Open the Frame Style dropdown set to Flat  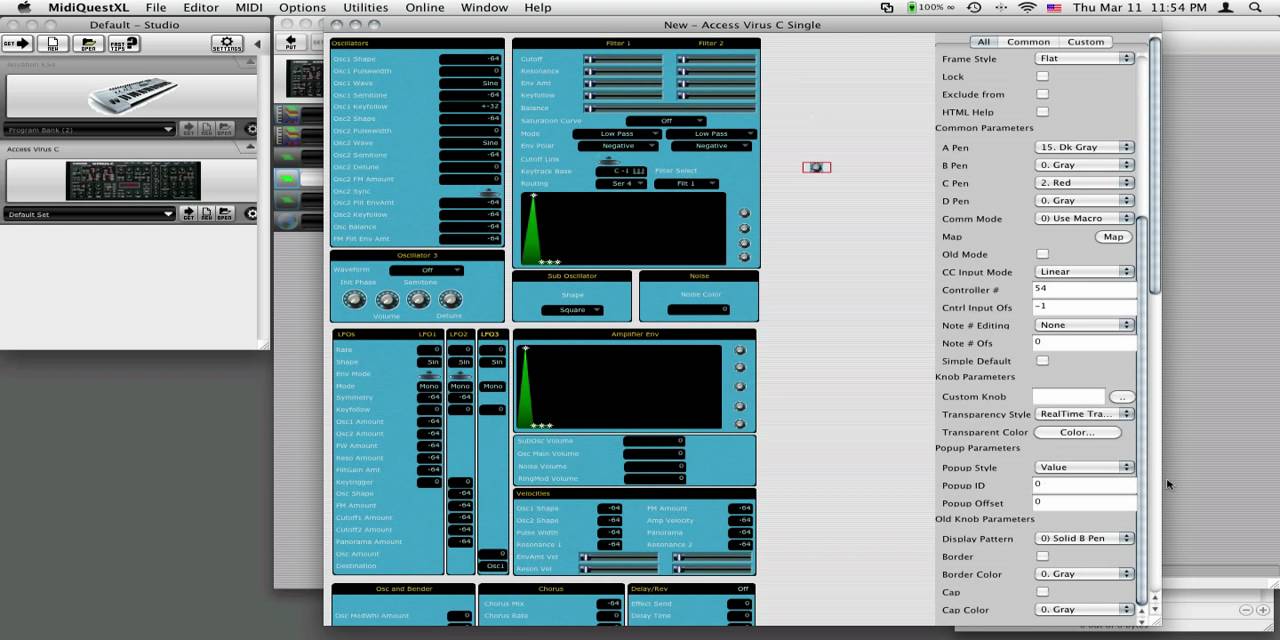[1084, 59]
